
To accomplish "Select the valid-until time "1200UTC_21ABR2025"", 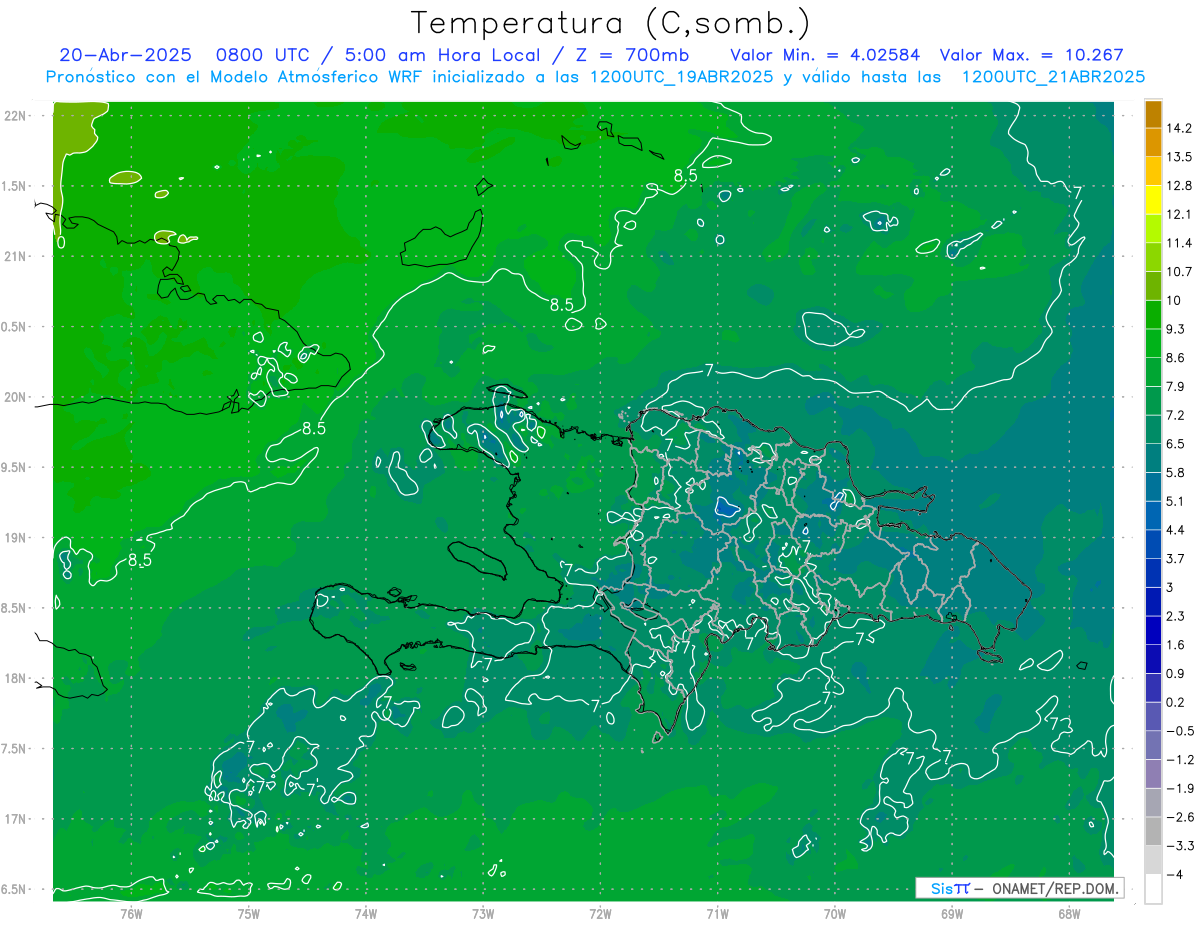I will pyautogui.click(x=1053, y=76).
